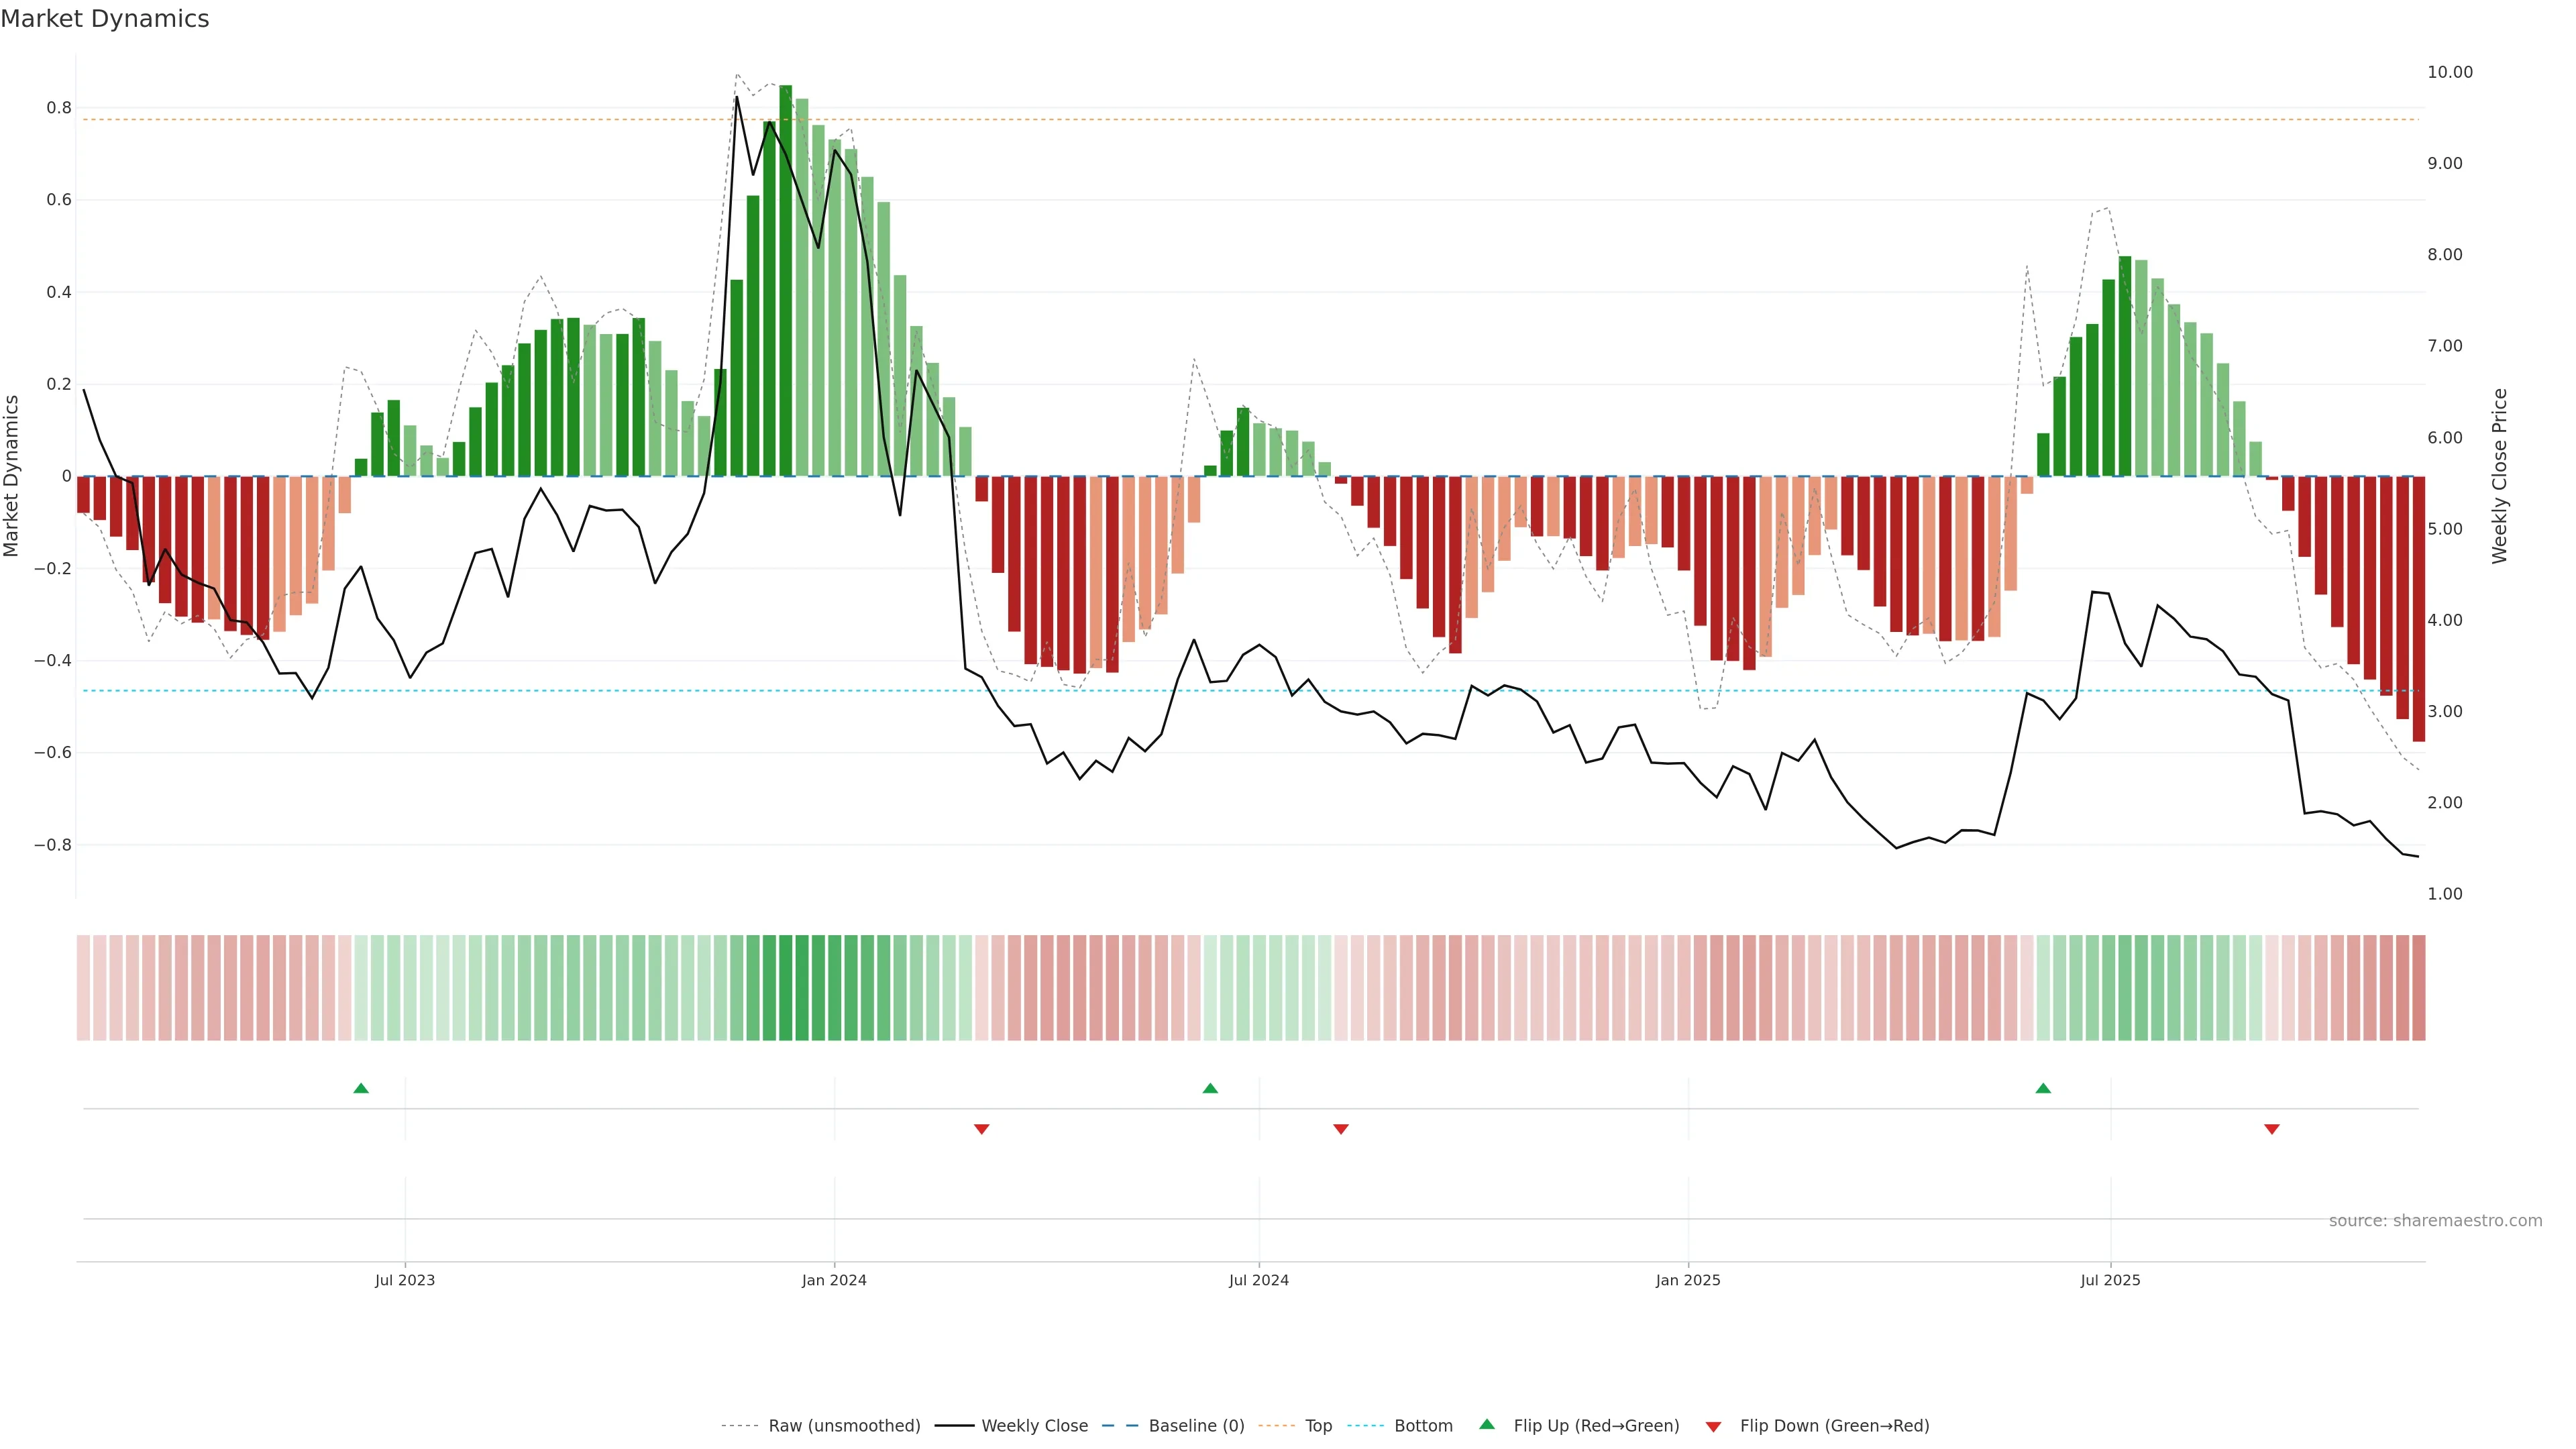Click the source: sharemaestro.com text
2576x1449 pixels.
point(2435,1221)
